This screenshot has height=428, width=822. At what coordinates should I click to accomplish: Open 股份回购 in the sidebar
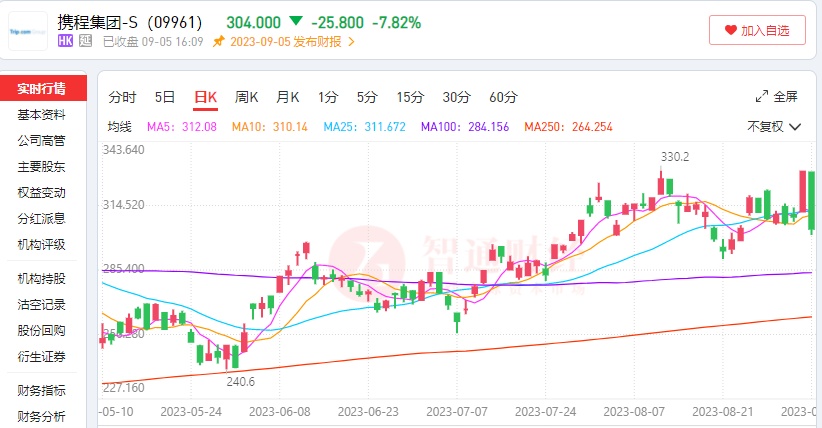pos(41,330)
